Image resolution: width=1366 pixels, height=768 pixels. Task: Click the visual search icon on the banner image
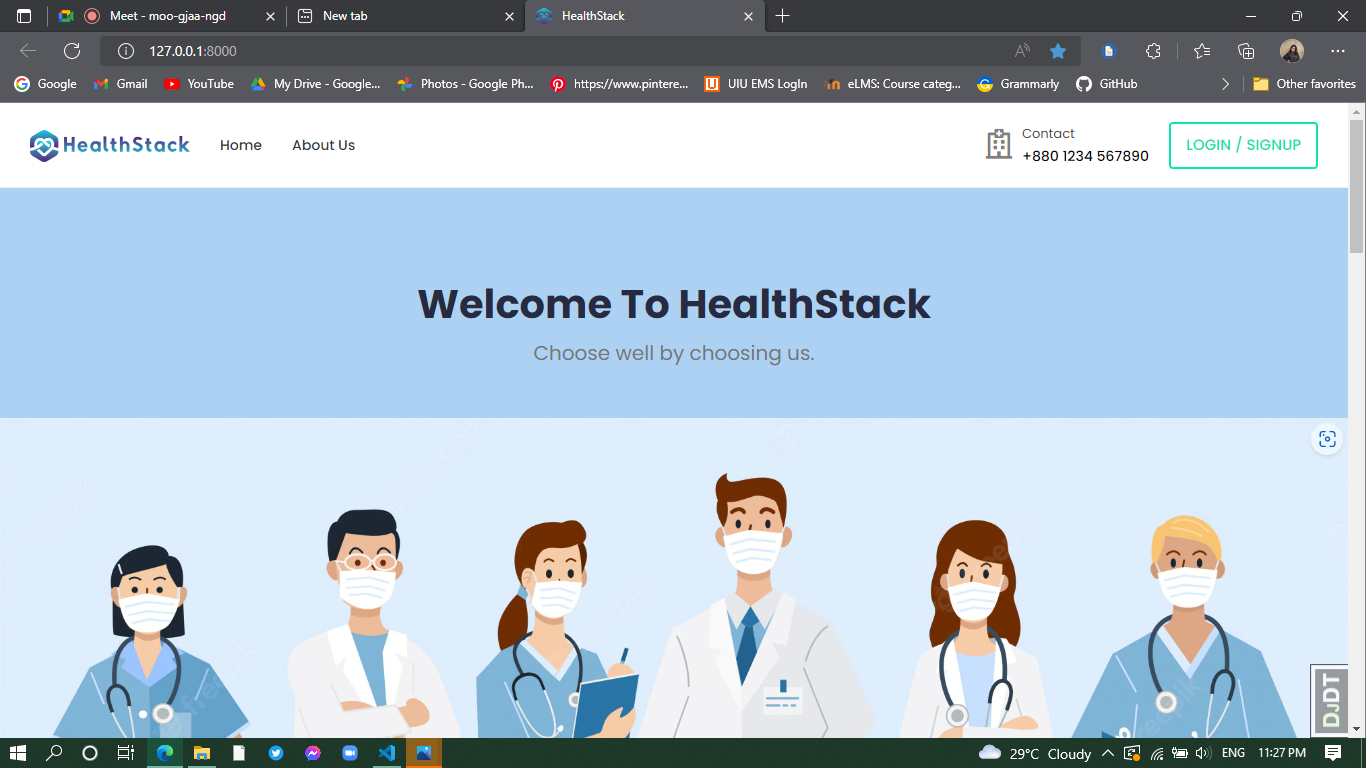click(1327, 438)
